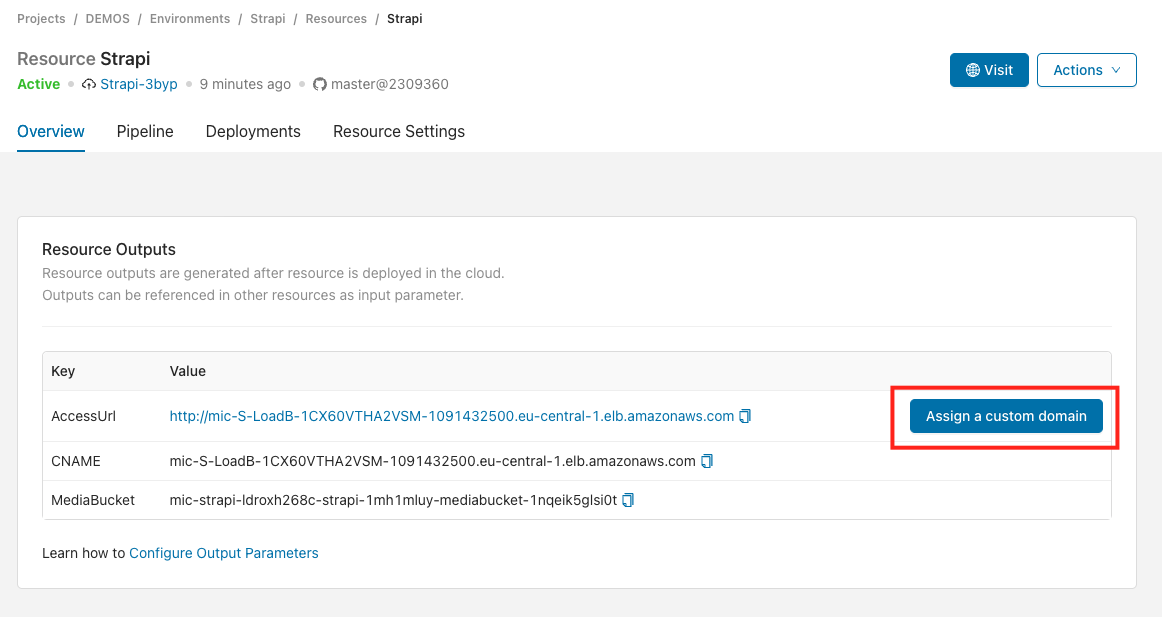Open the Strapi-3byp deployment link
1162x617 pixels.
(x=139, y=84)
